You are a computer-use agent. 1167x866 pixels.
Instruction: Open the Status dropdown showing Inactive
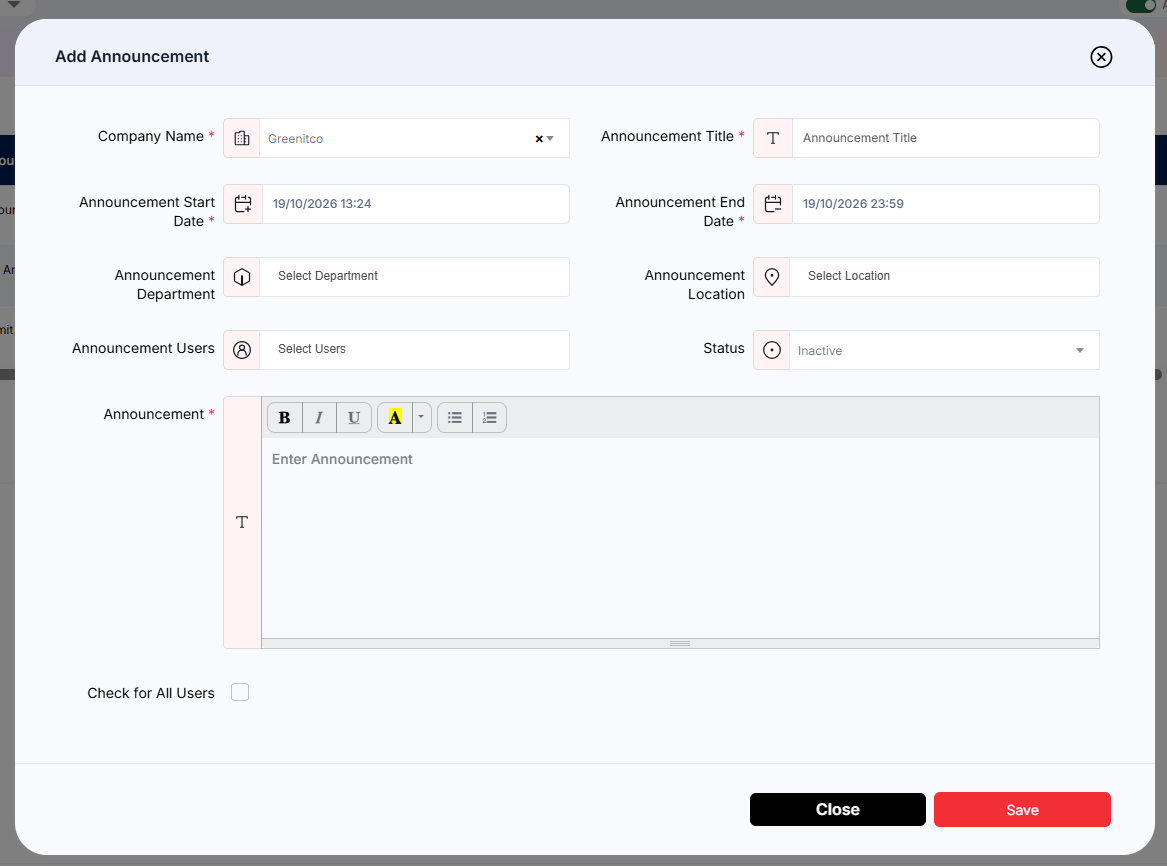[x=944, y=350]
